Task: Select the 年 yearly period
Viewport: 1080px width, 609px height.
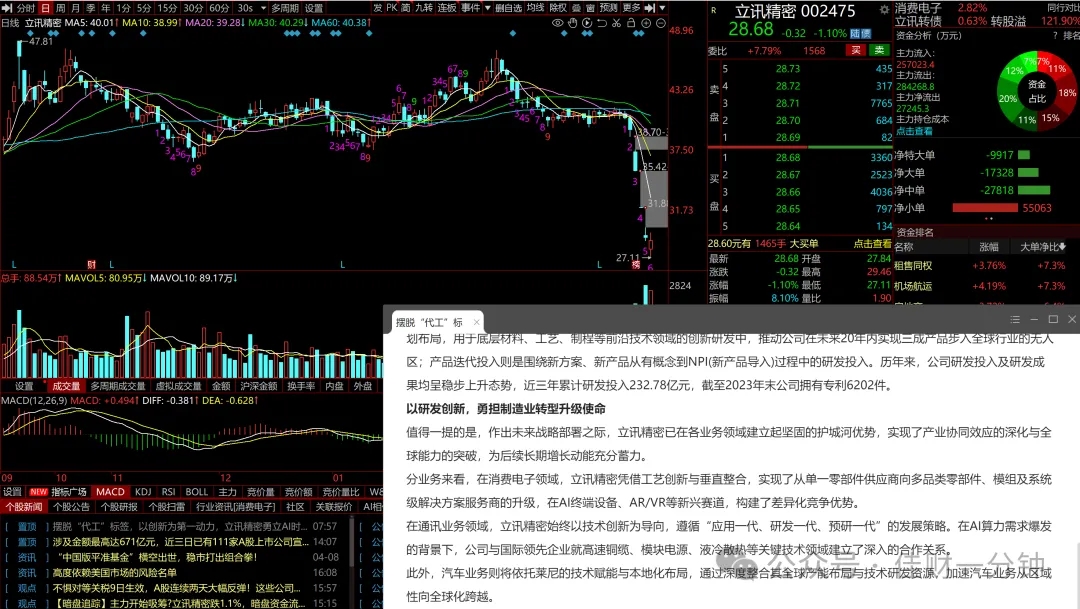Action: tap(105, 8)
